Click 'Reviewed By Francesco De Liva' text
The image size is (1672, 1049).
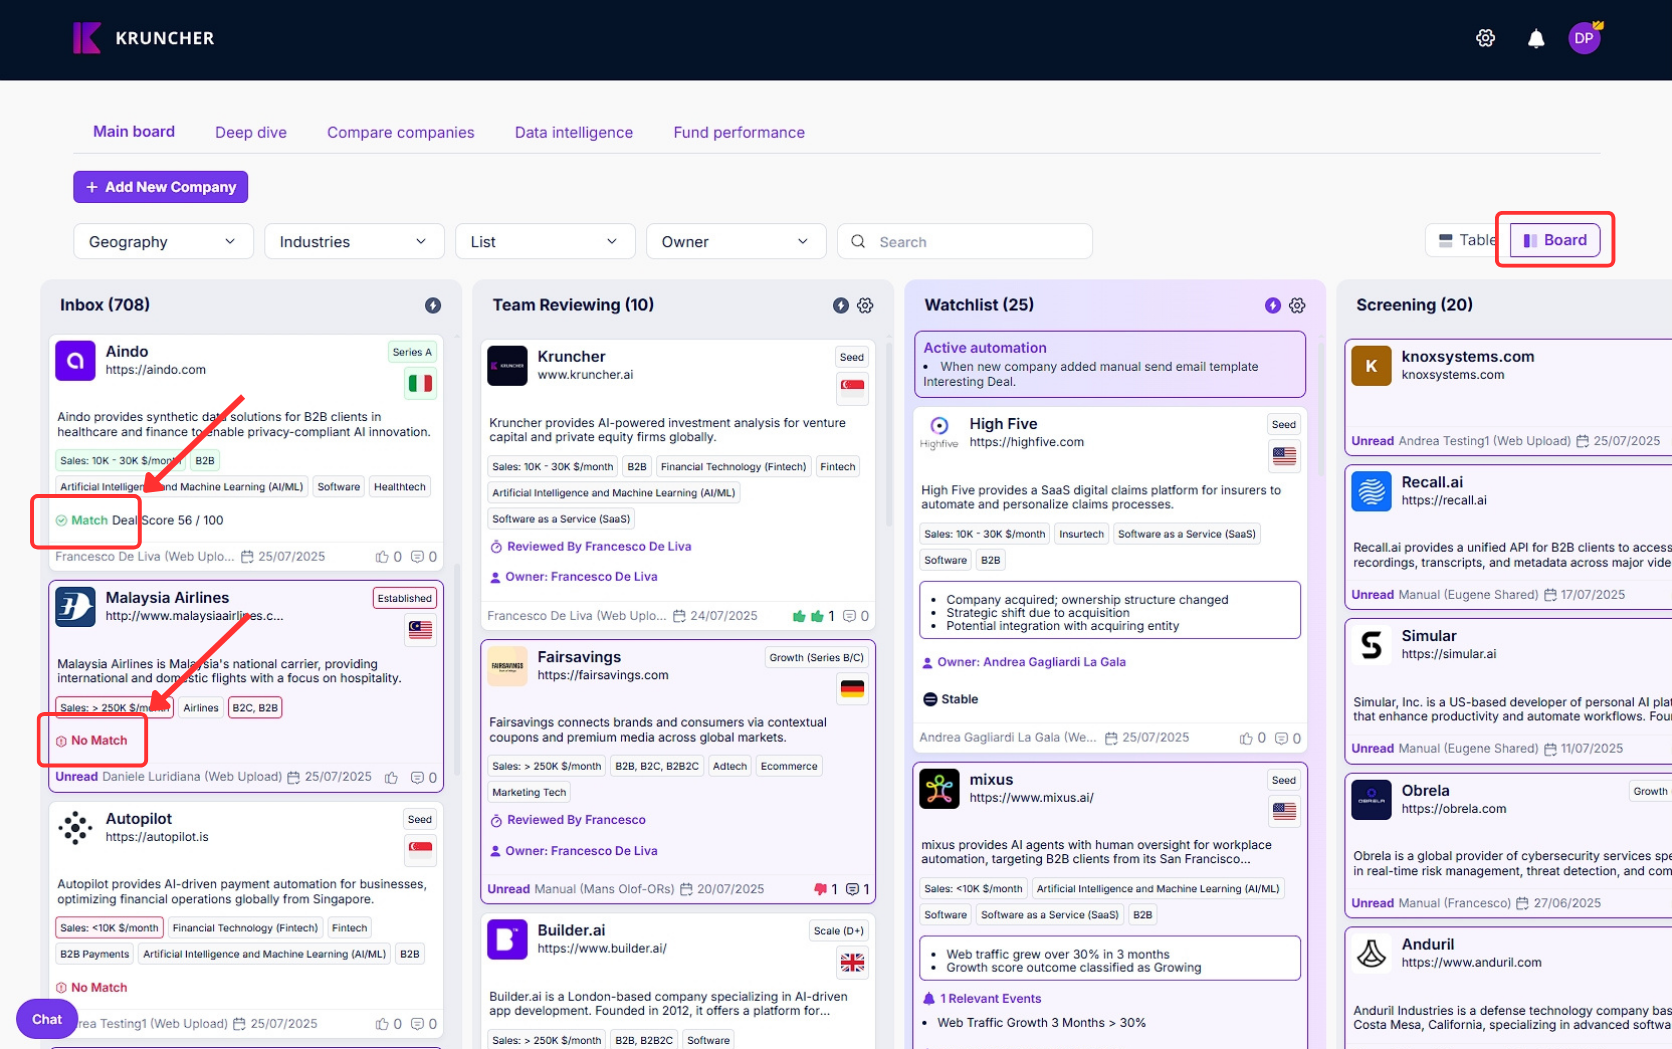coord(599,547)
